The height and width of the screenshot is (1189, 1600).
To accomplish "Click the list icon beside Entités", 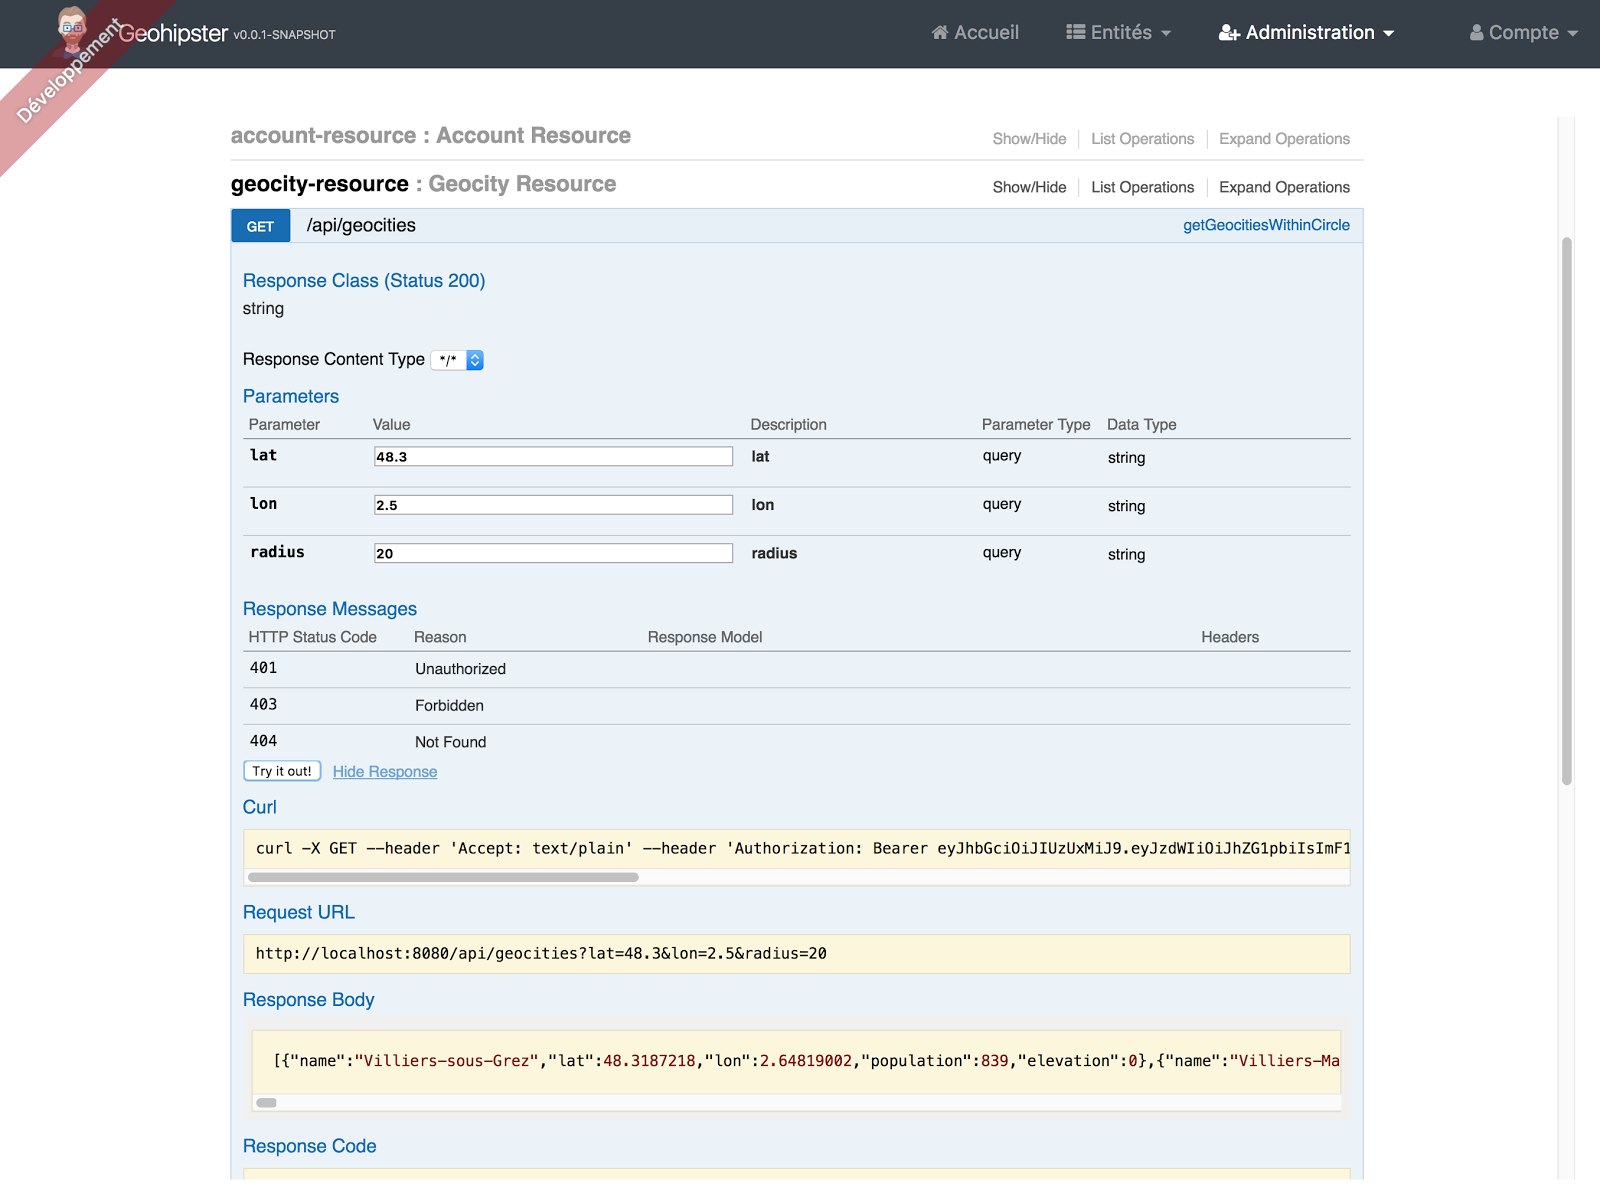I will click(x=1076, y=33).
